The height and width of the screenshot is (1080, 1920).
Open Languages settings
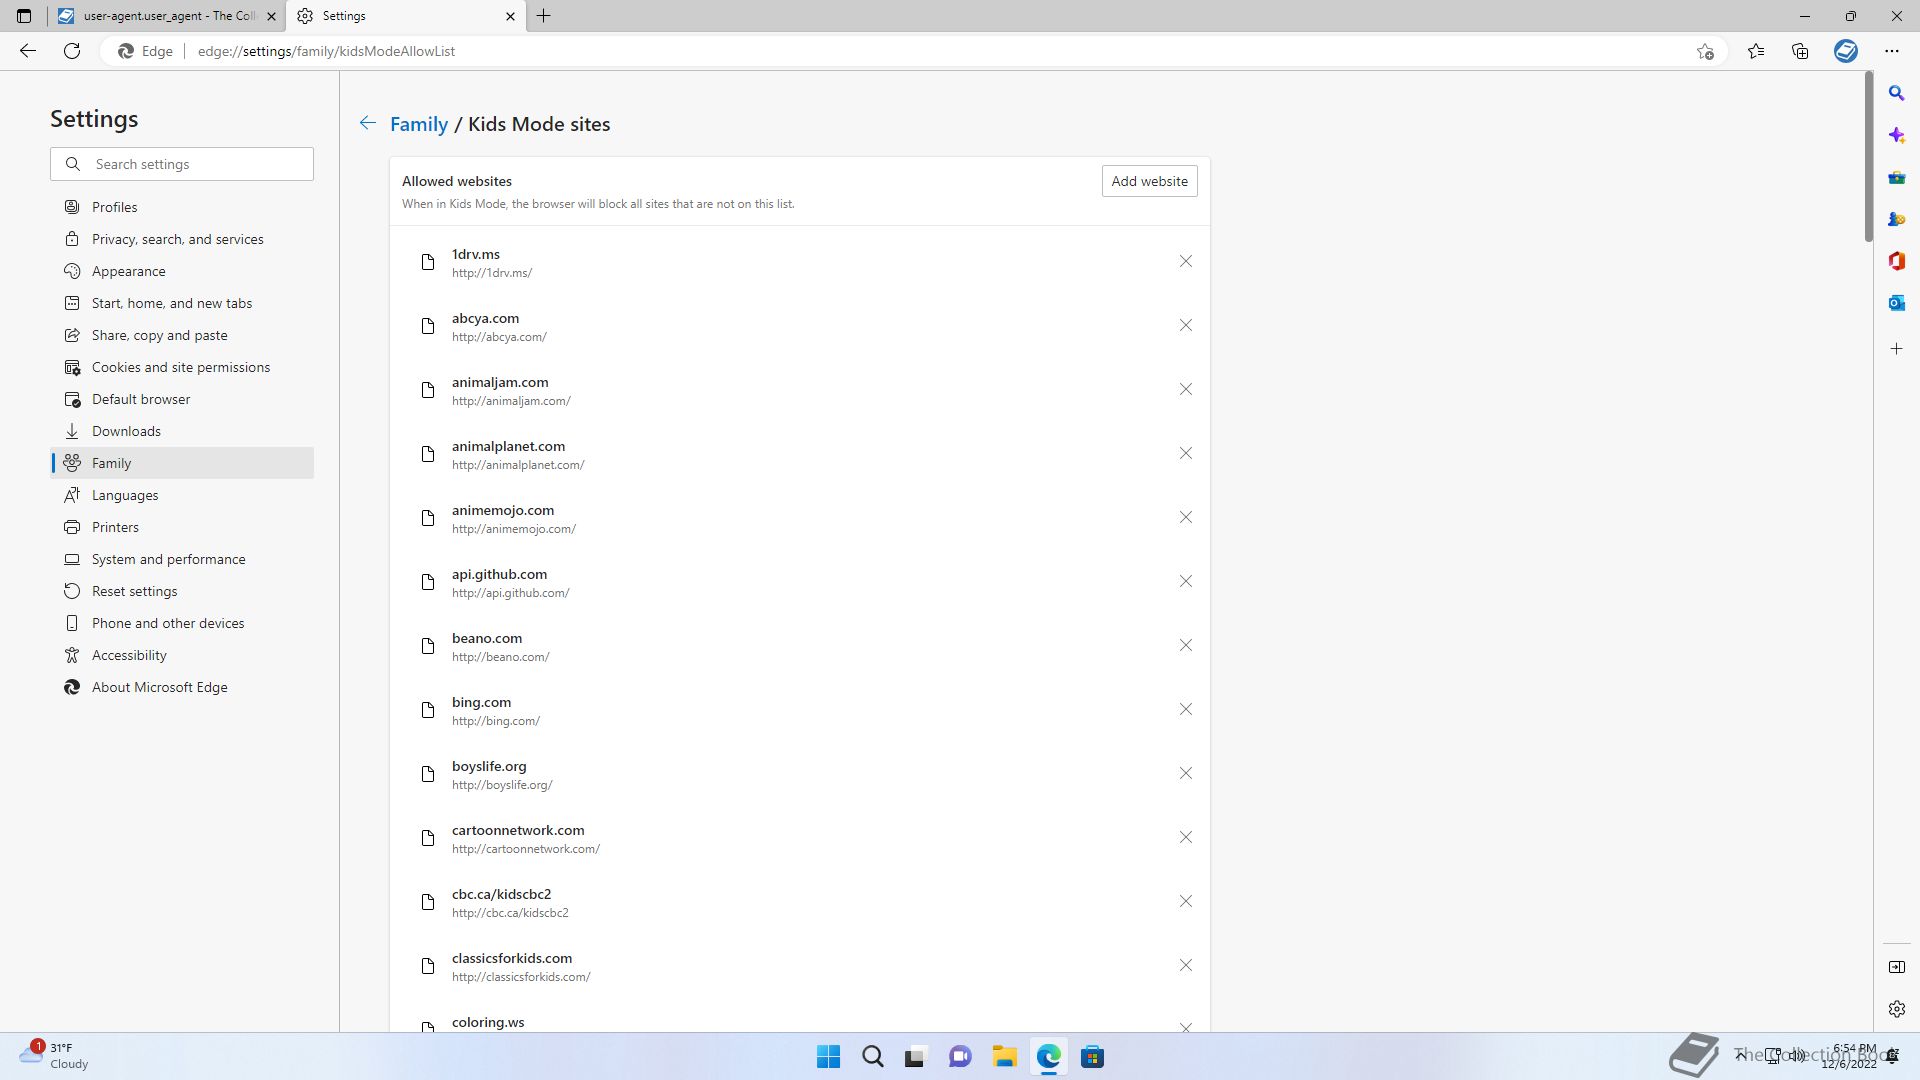click(182, 495)
